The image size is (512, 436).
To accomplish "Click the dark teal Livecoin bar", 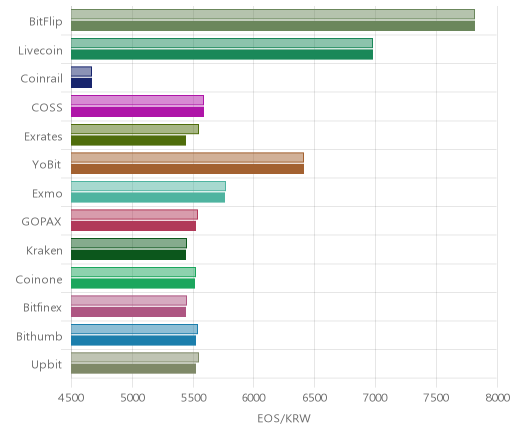I will click(x=222, y=55).
